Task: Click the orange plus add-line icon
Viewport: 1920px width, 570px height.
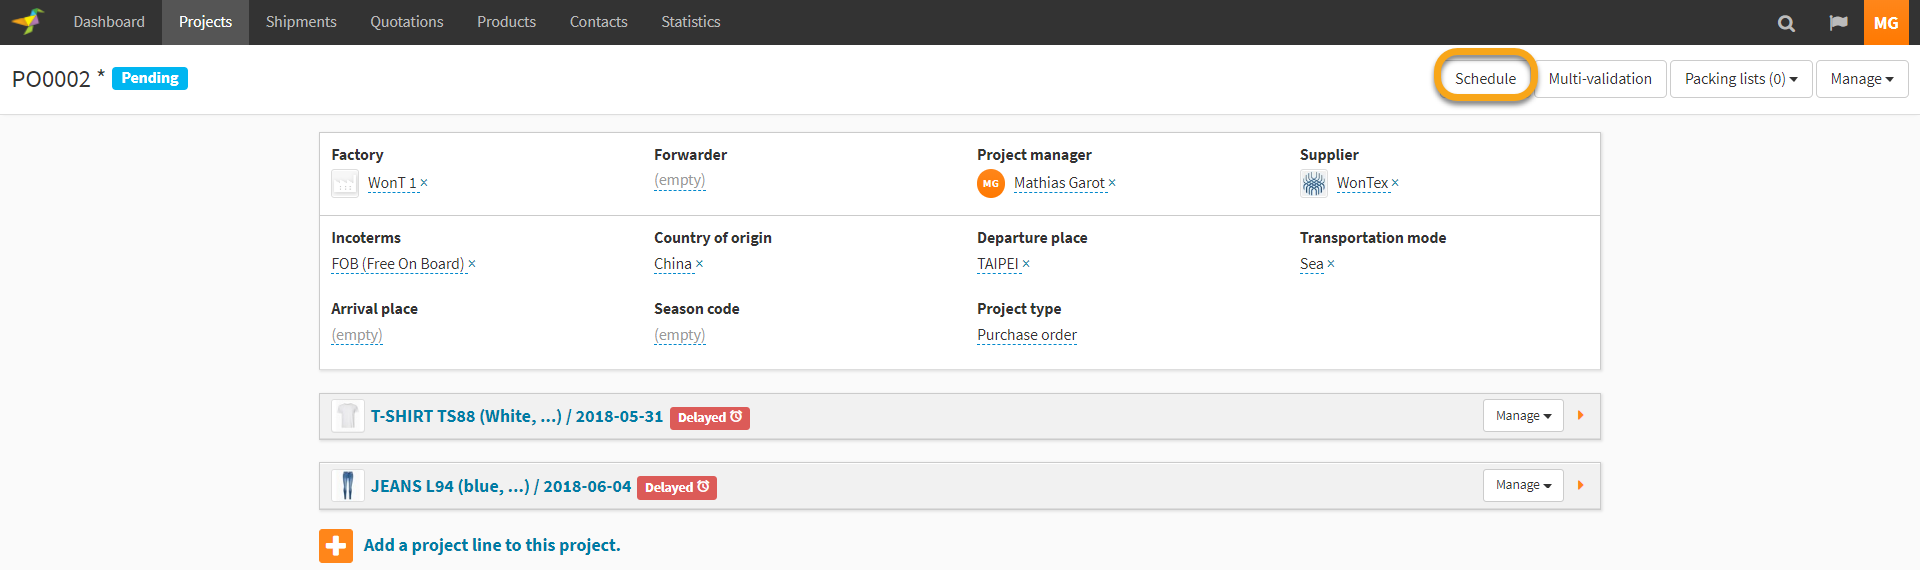Action: click(336, 546)
